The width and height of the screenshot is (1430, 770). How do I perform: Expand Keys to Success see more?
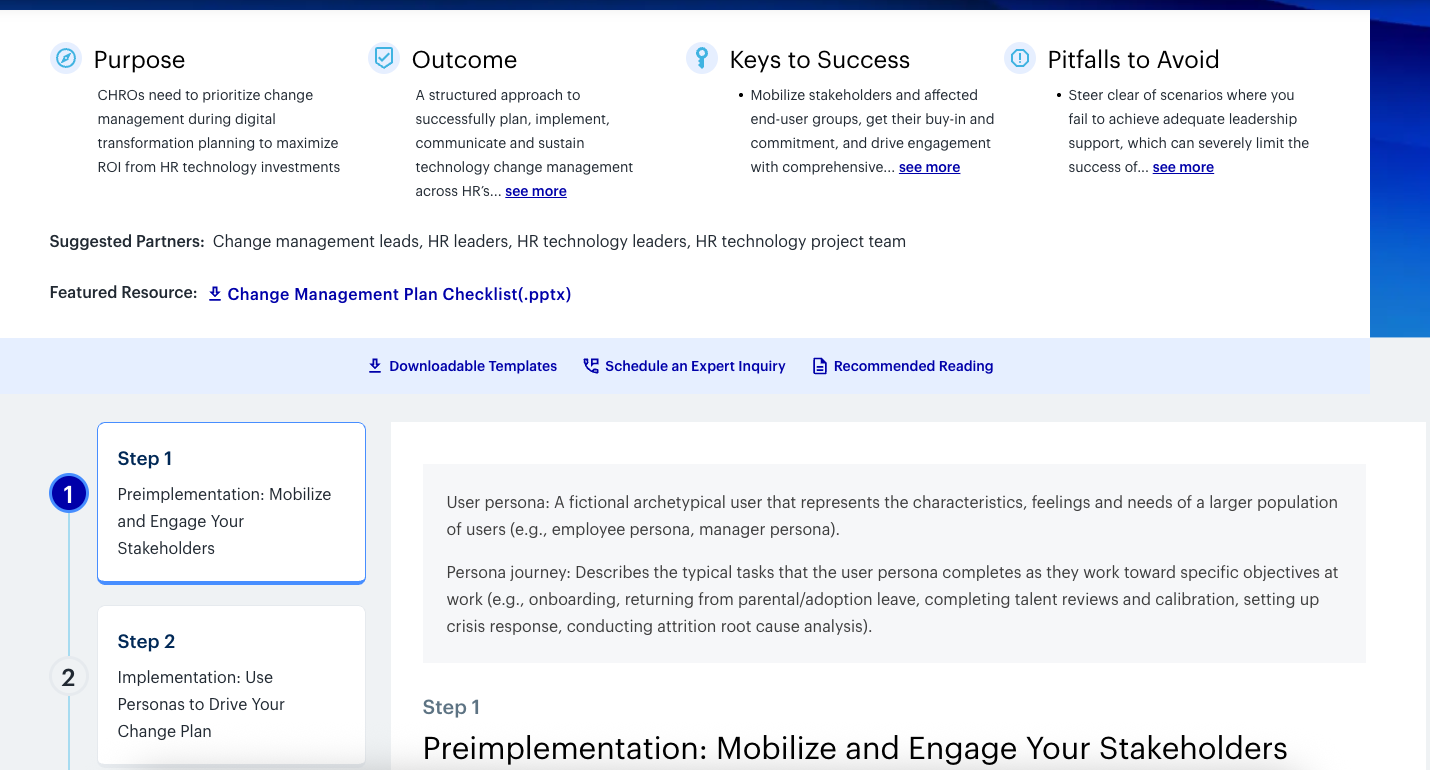(929, 167)
